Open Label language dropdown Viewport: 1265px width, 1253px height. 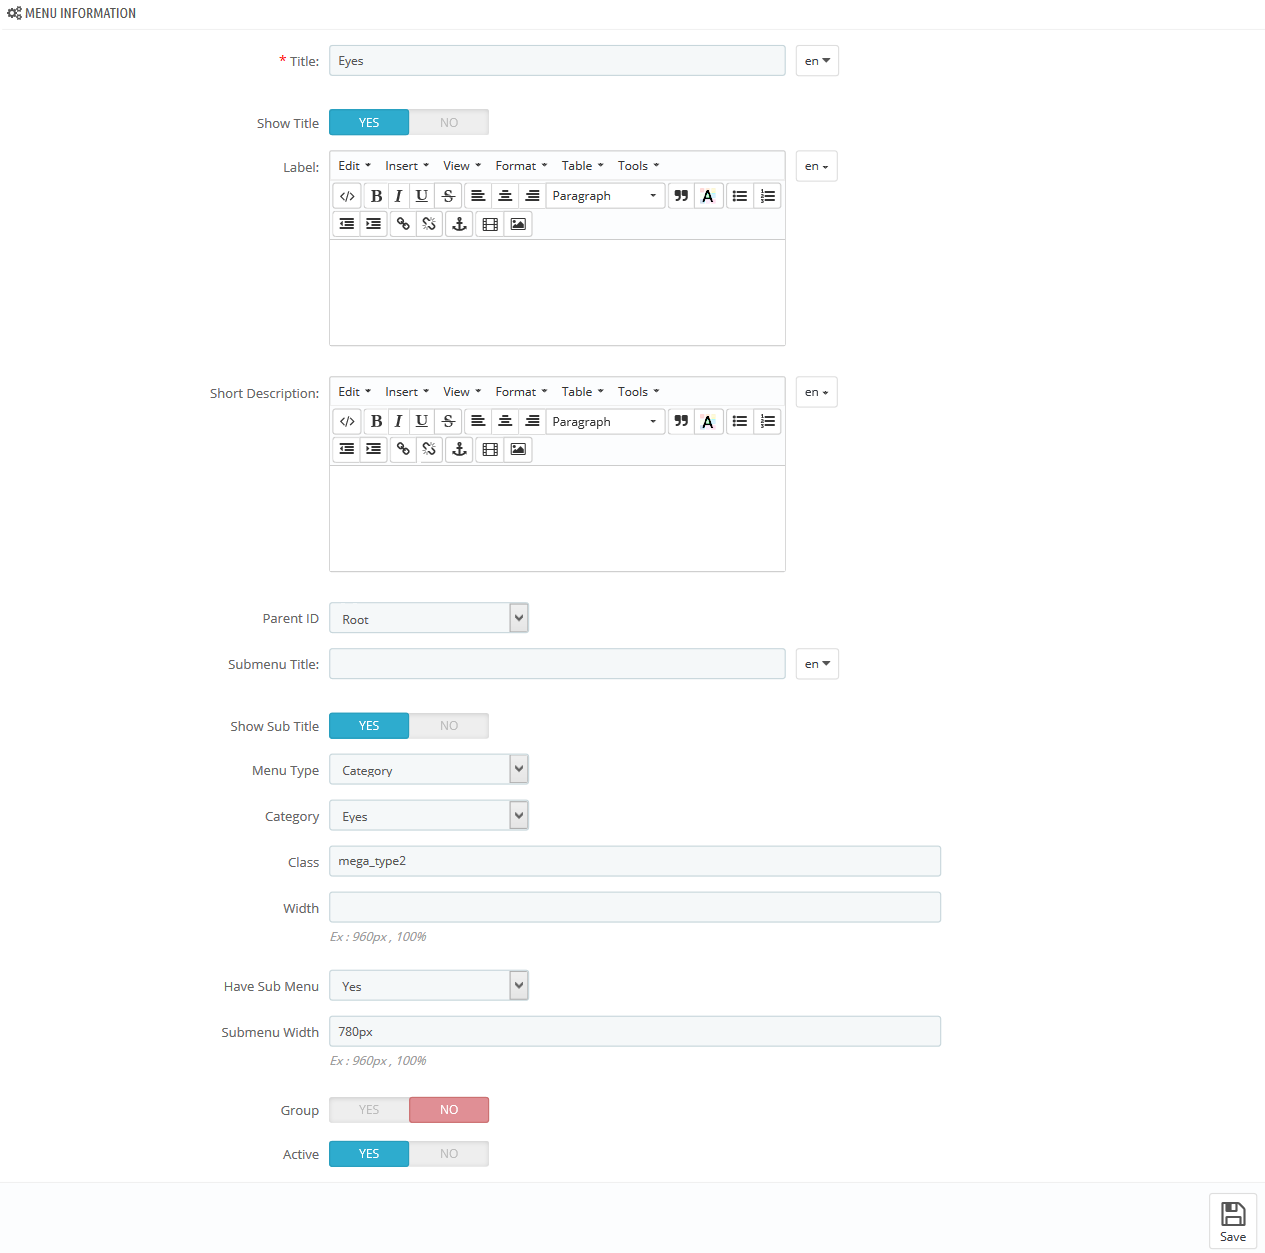(x=817, y=166)
